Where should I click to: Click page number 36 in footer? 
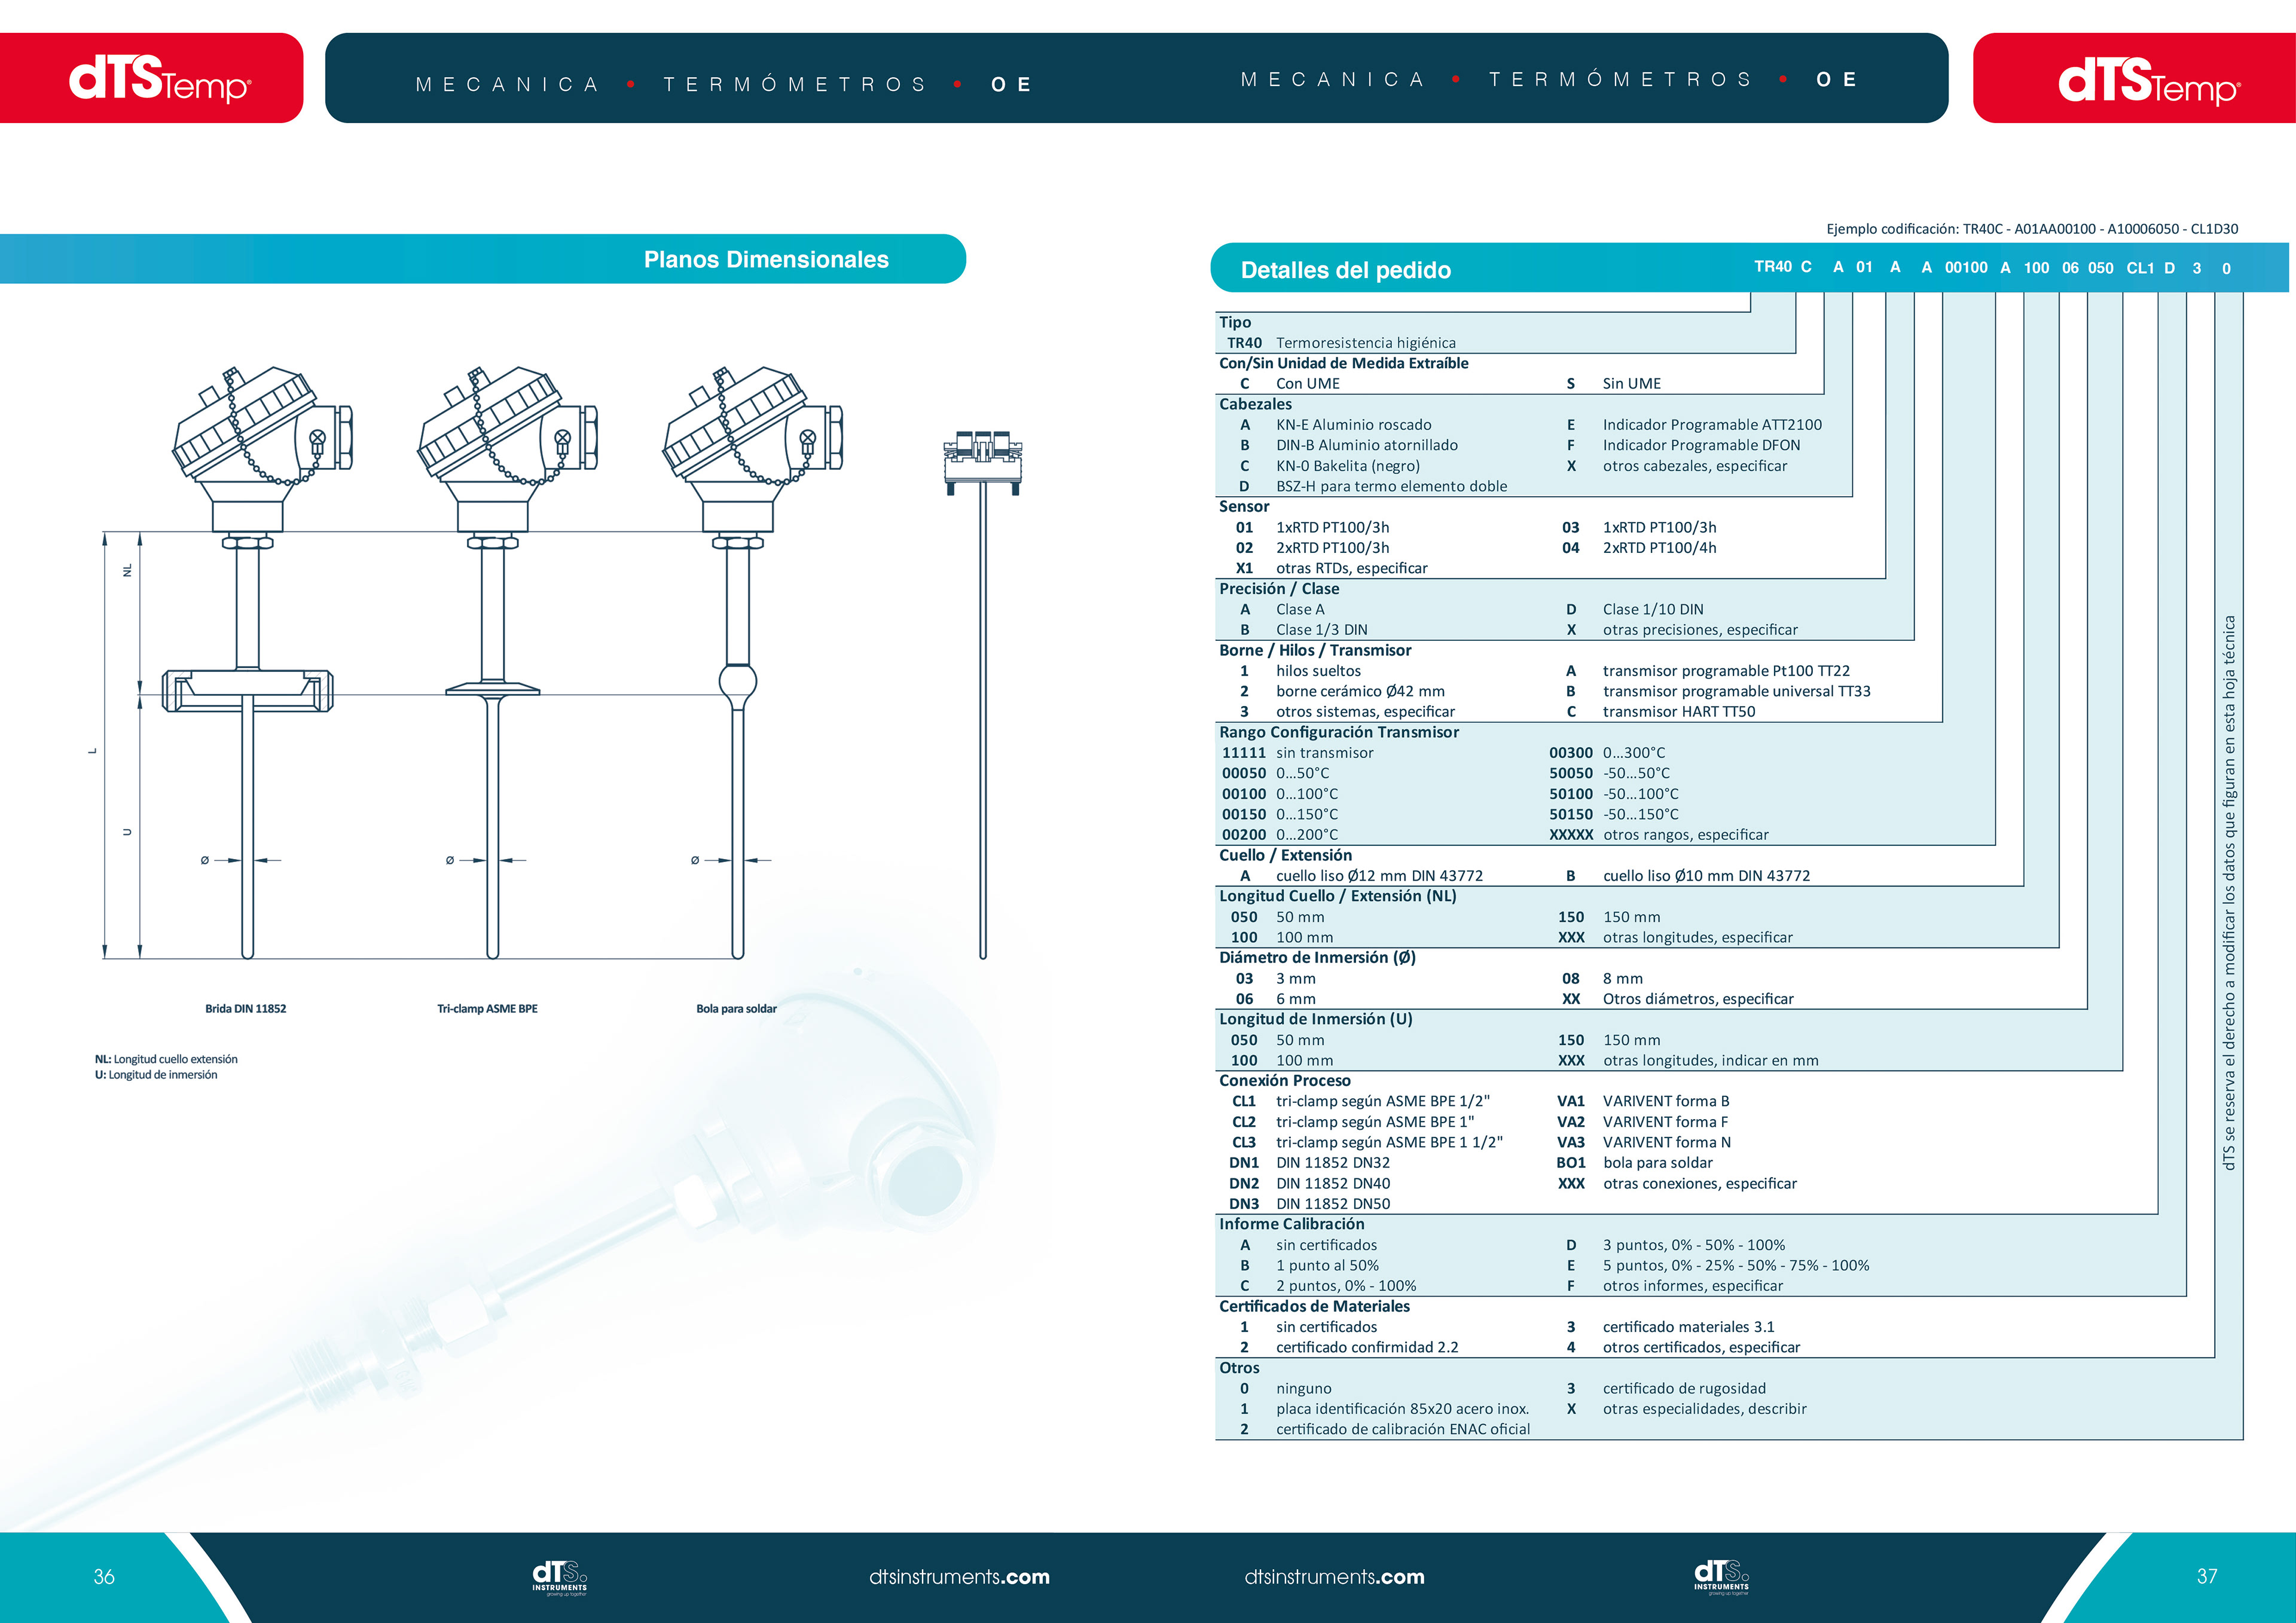(104, 1577)
